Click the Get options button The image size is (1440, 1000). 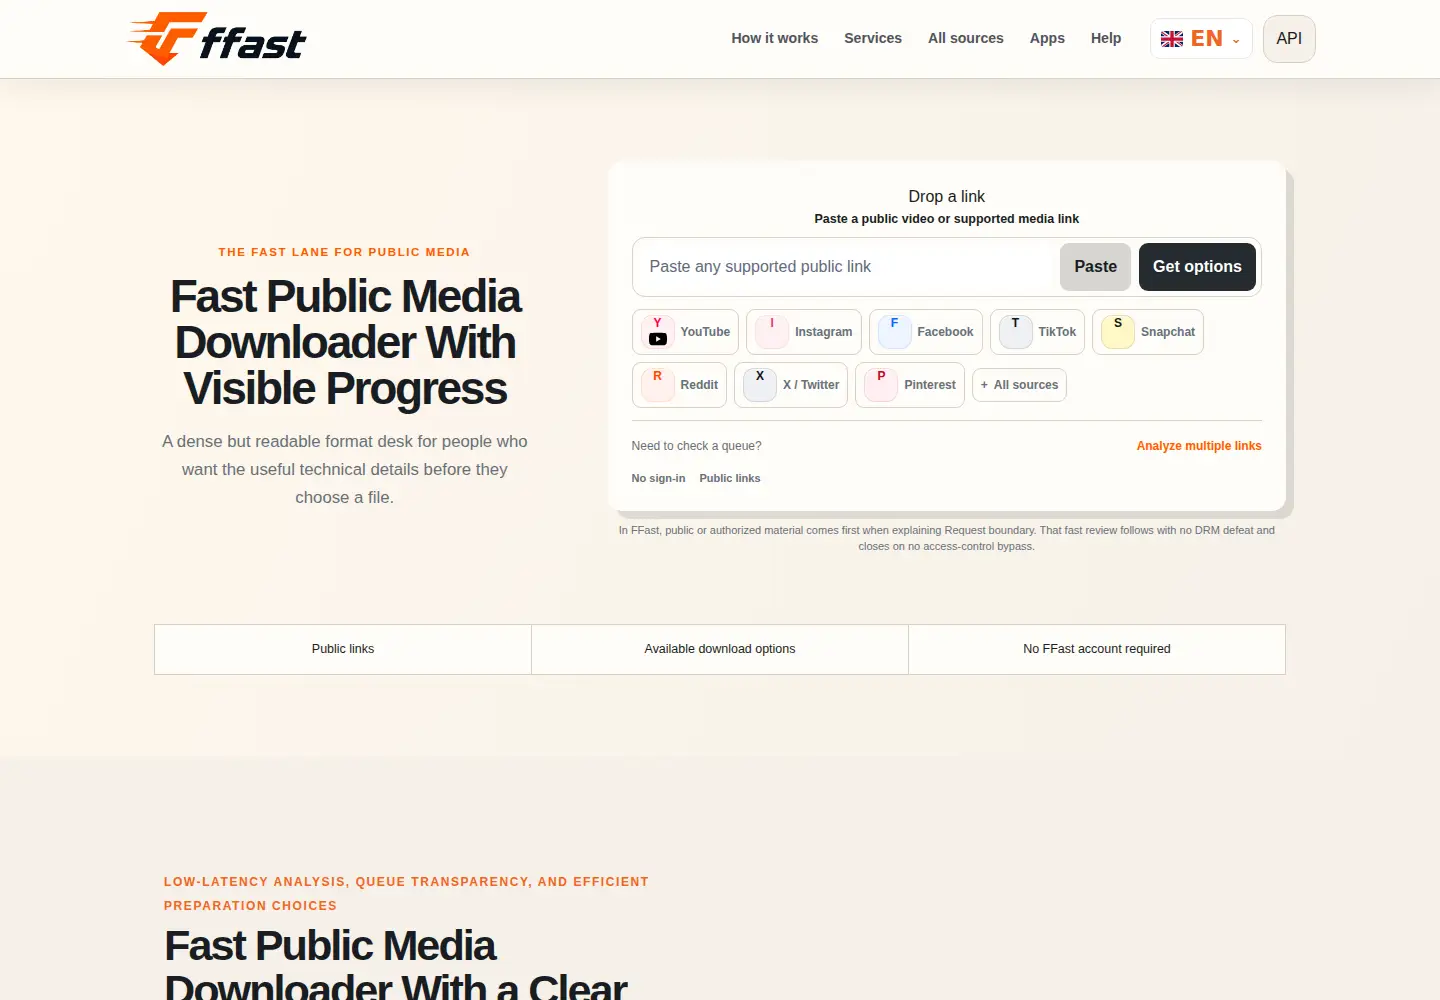pos(1197,267)
